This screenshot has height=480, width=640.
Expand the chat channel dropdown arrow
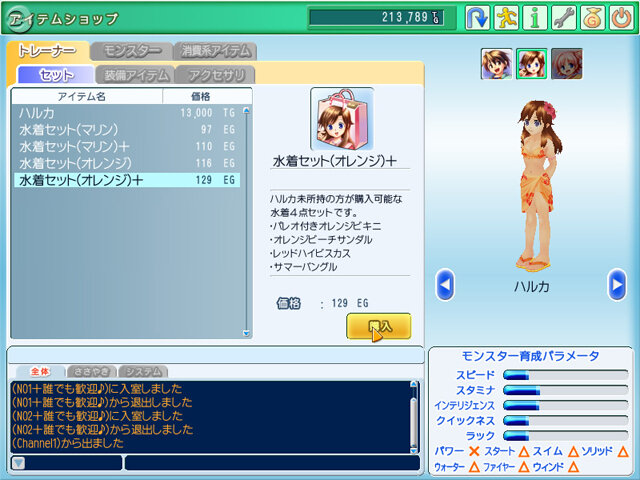point(18,463)
